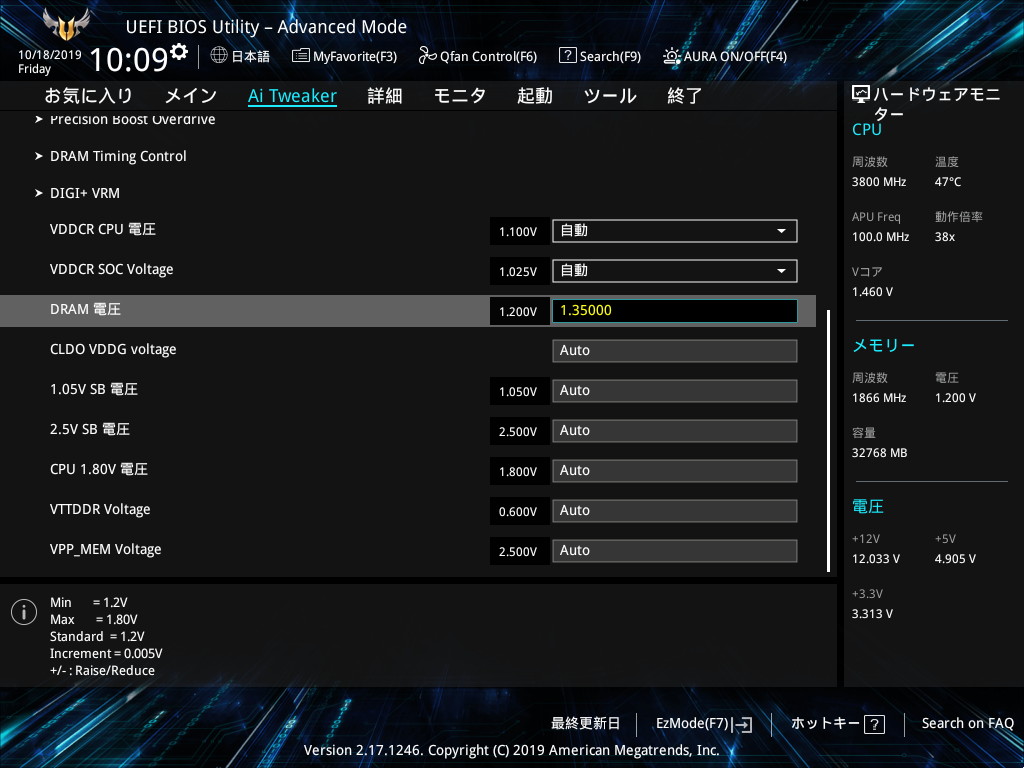Click CPU frequency 3800 MHz value
Image resolution: width=1024 pixels, height=768 pixels.
click(x=879, y=182)
